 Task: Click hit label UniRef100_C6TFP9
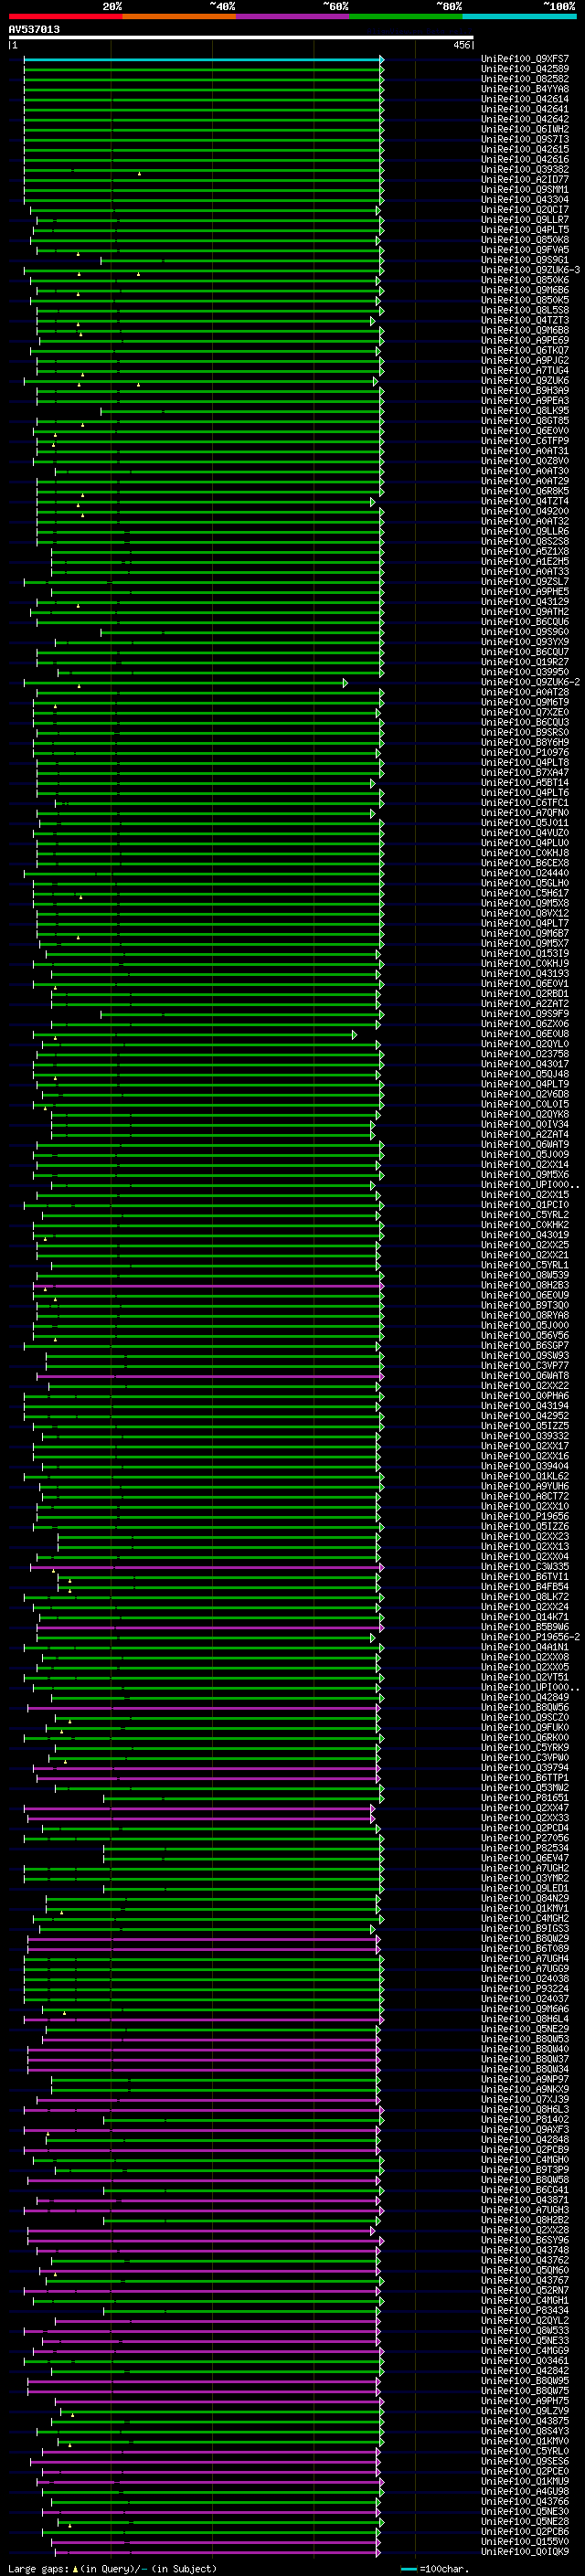[x=525, y=441]
